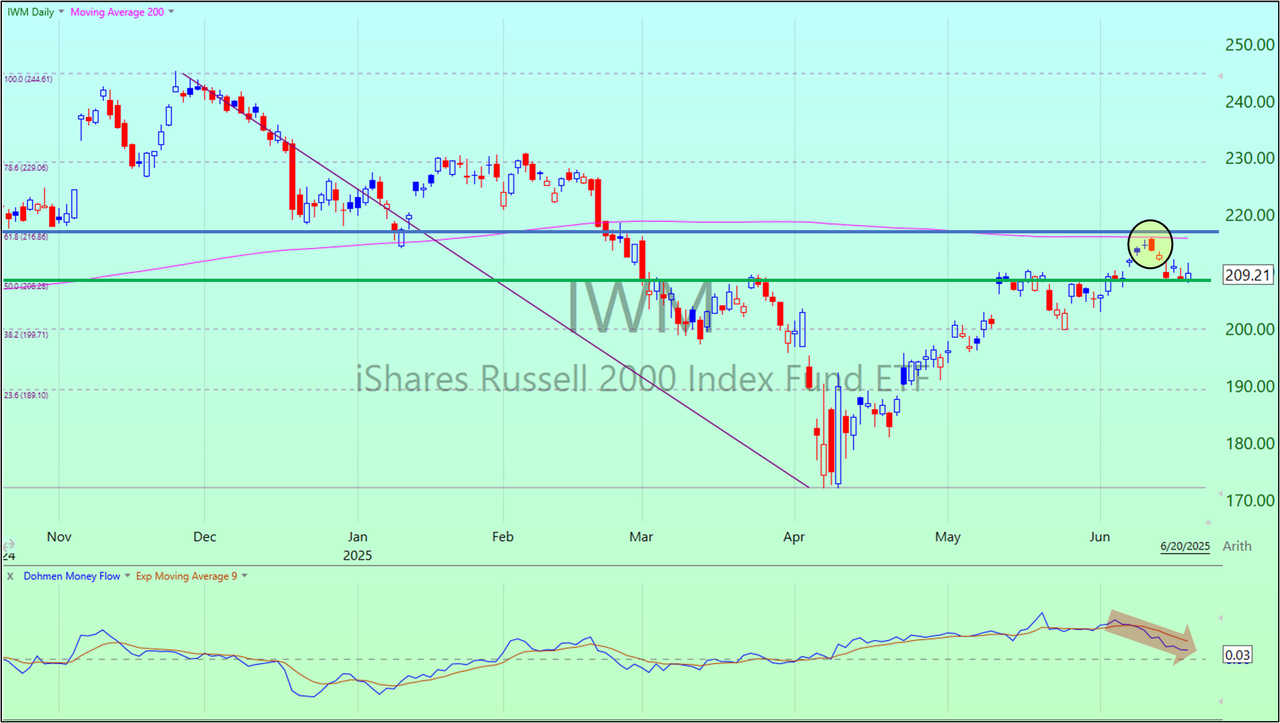
Task: Select the 209.21 price tag on axis
Action: [1245, 275]
